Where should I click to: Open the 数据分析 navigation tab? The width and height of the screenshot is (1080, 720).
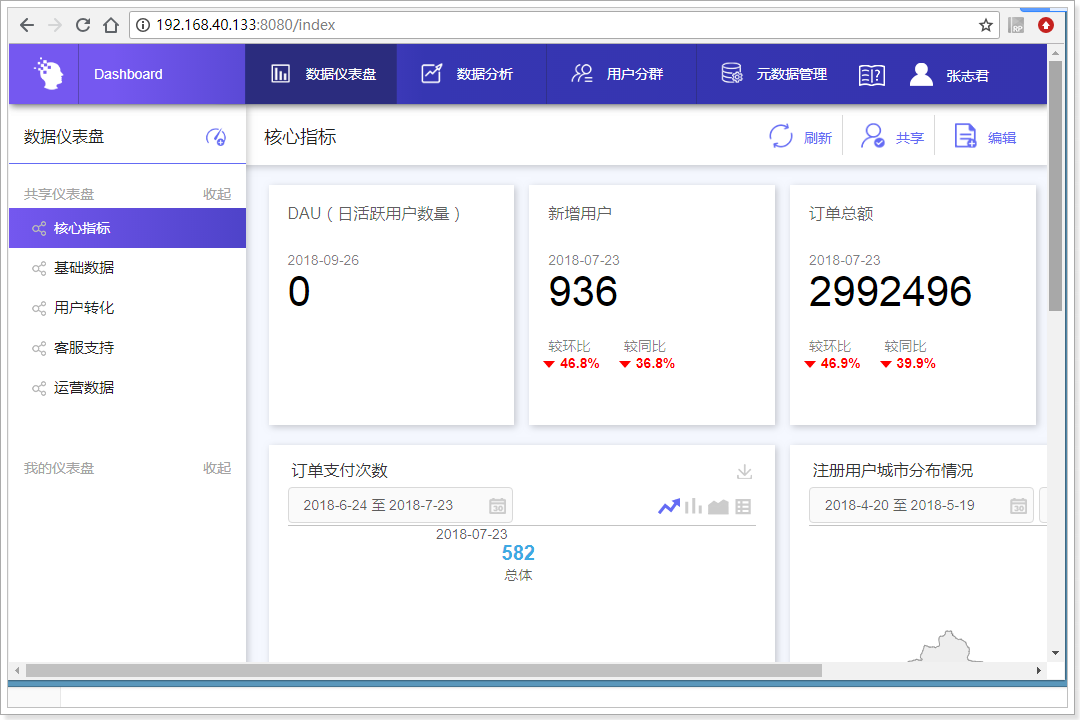[x=468, y=74]
